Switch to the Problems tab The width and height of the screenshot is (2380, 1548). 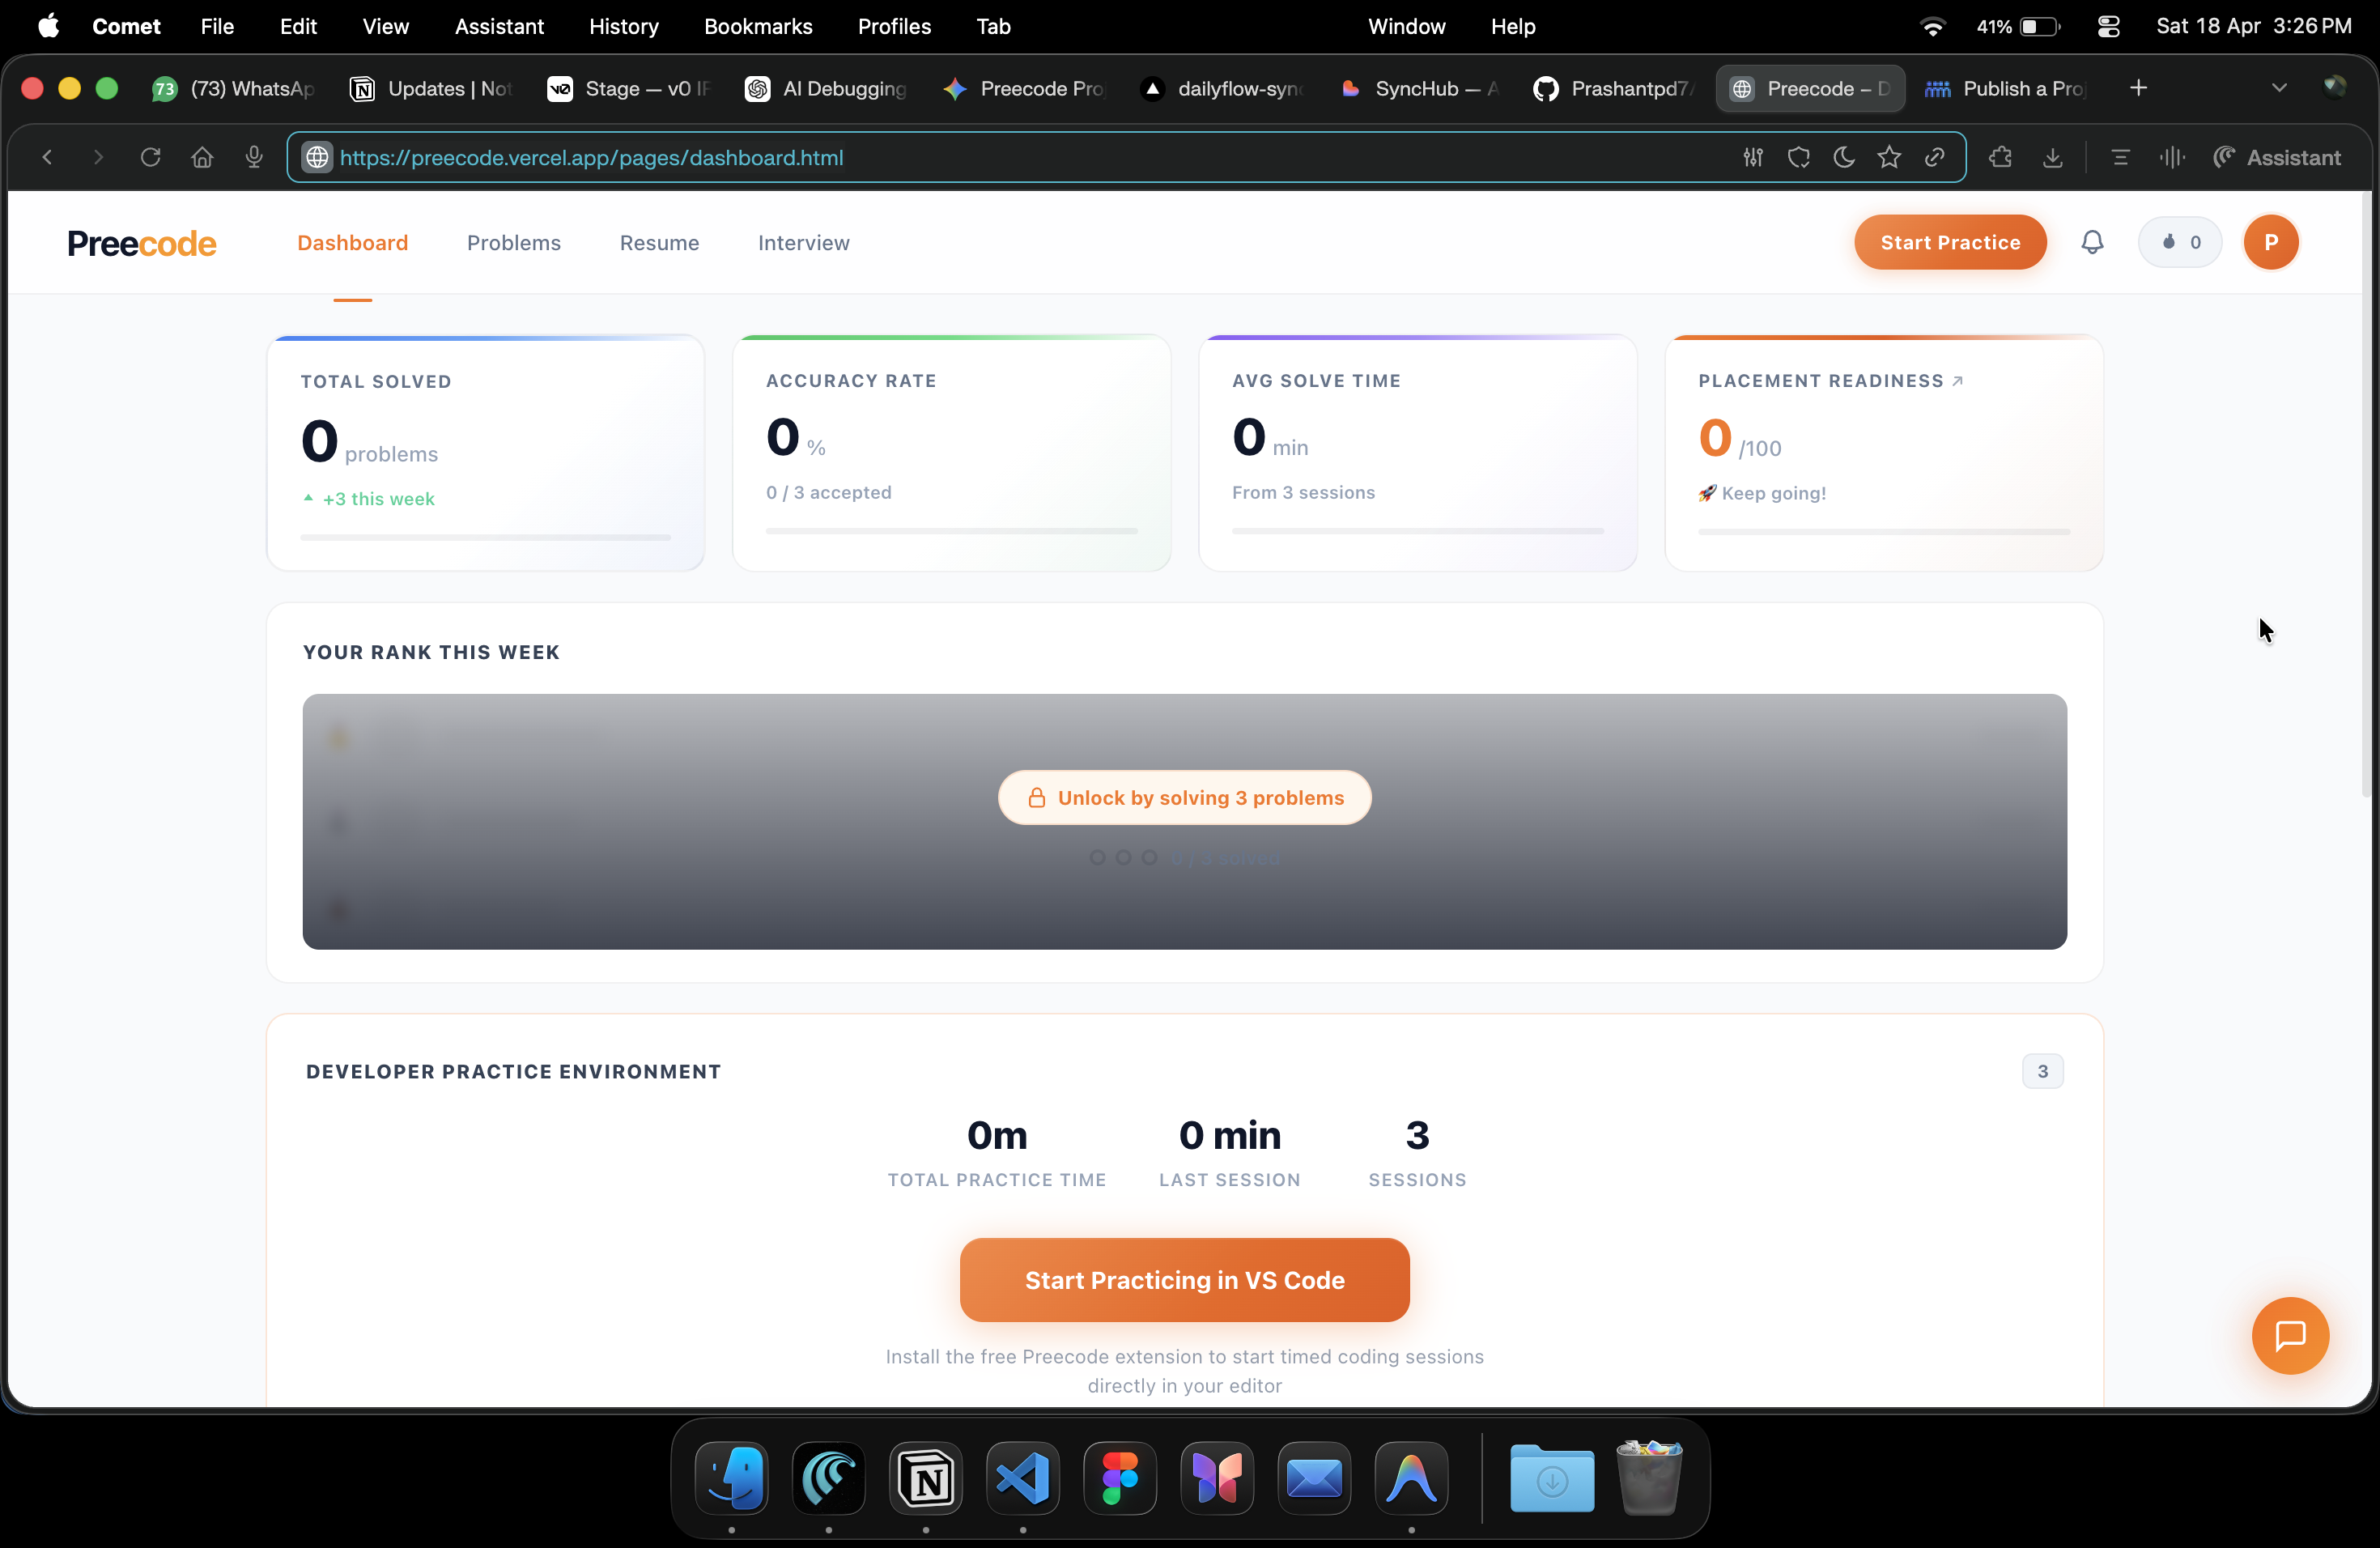(513, 243)
